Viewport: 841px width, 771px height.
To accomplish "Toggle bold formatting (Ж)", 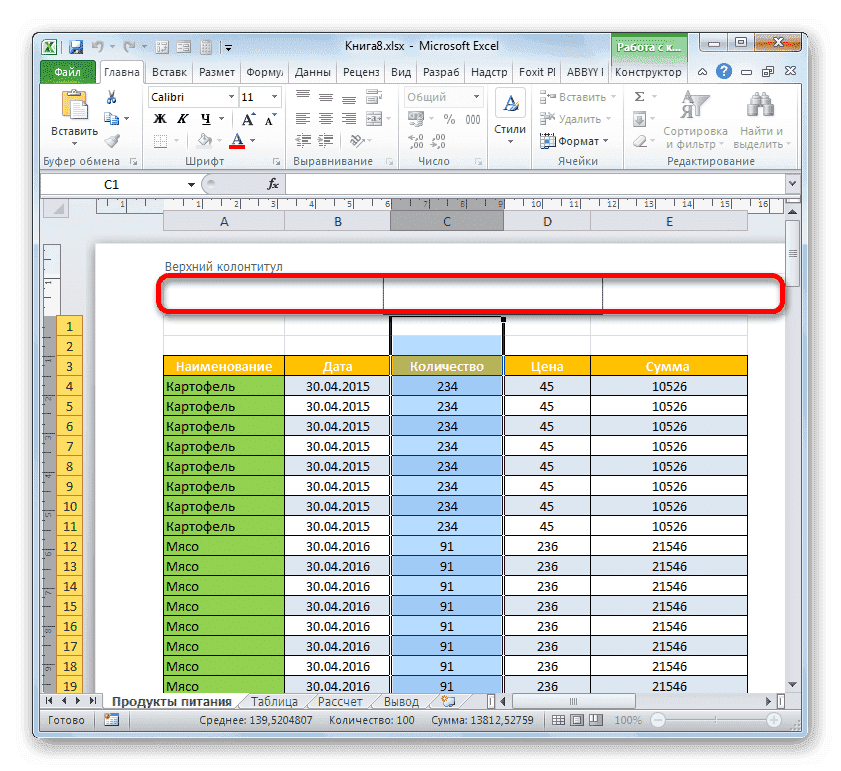I will click(160, 118).
